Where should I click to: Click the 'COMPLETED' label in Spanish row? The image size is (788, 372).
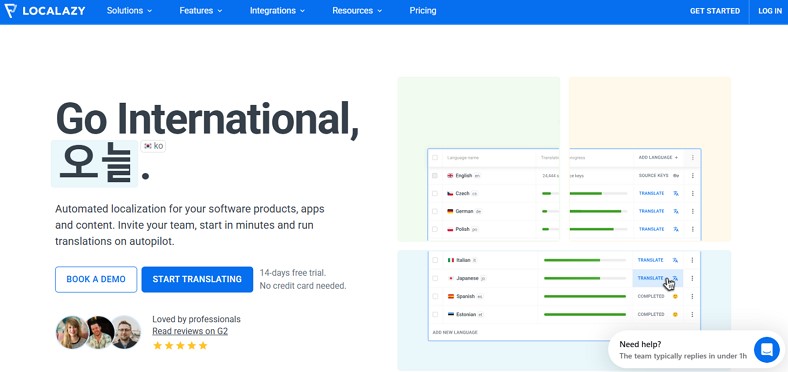(651, 296)
